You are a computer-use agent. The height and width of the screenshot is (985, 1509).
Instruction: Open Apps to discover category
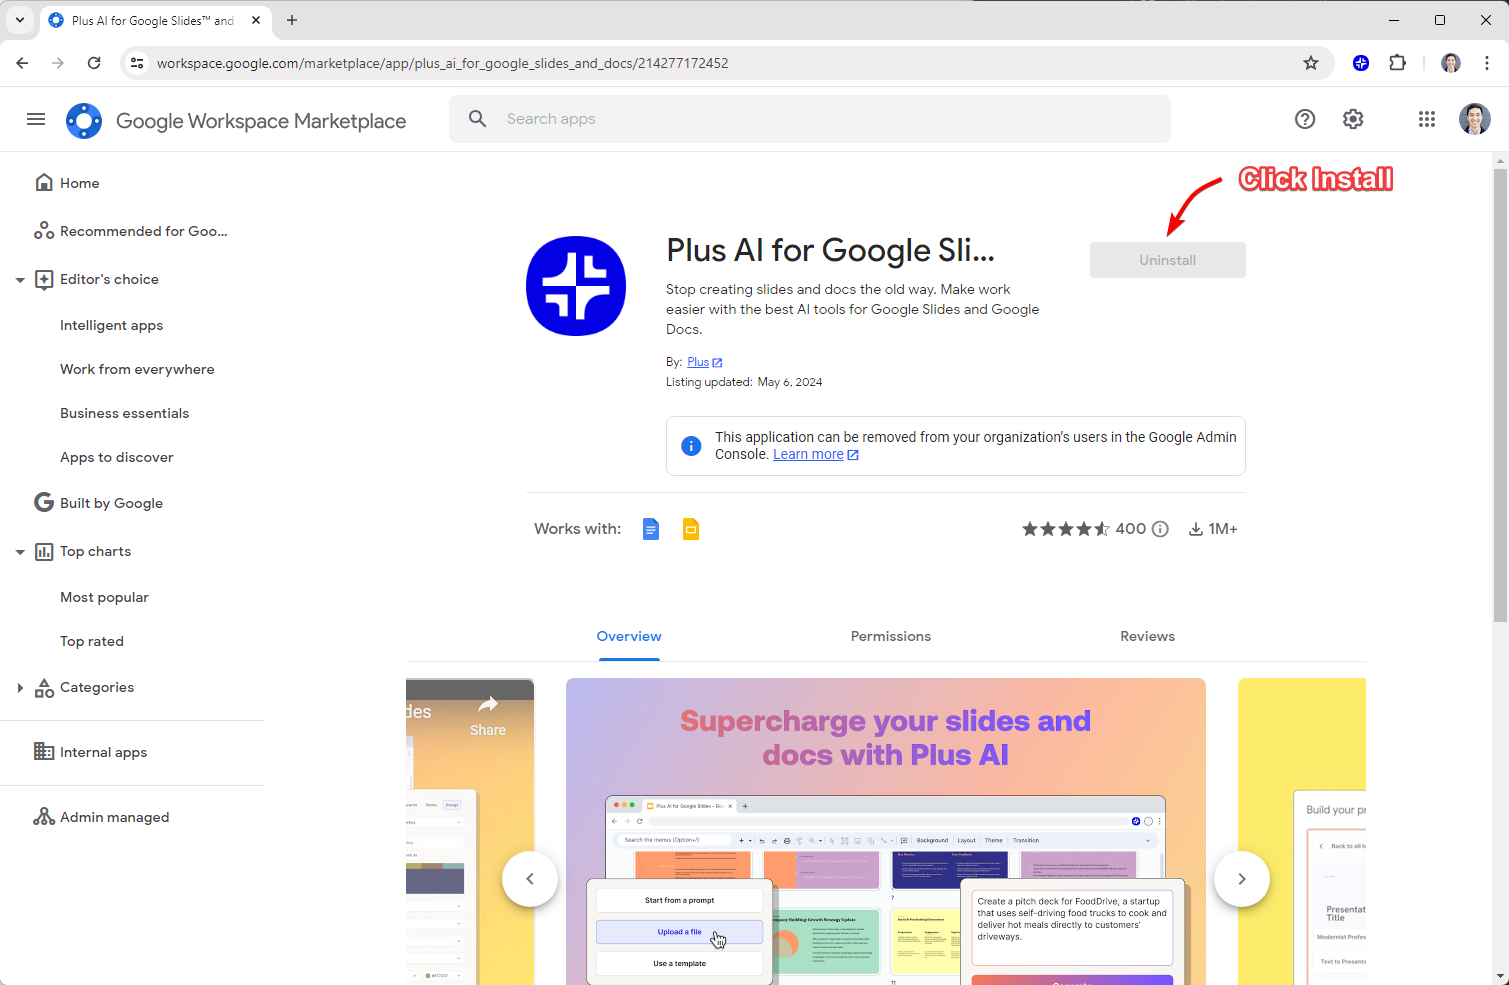click(x=117, y=457)
